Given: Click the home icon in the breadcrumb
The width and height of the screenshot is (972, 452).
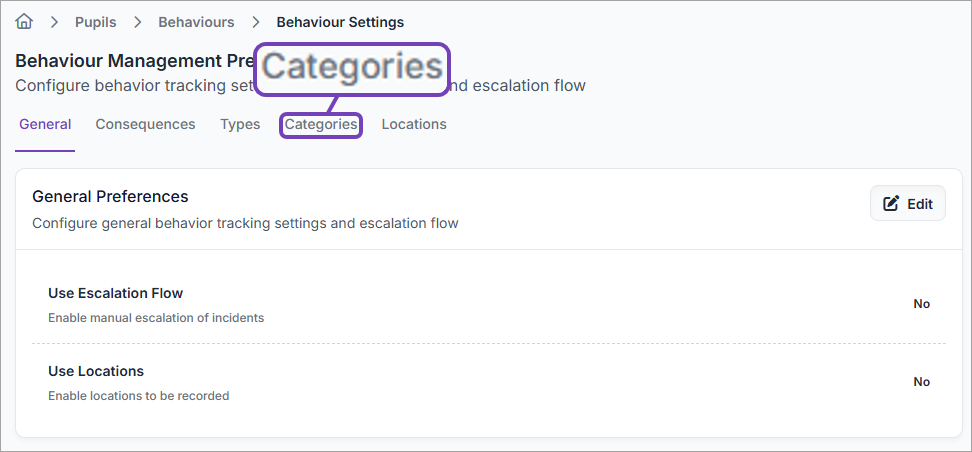Looking at the screenshot, I should click(x=24, y=21).
